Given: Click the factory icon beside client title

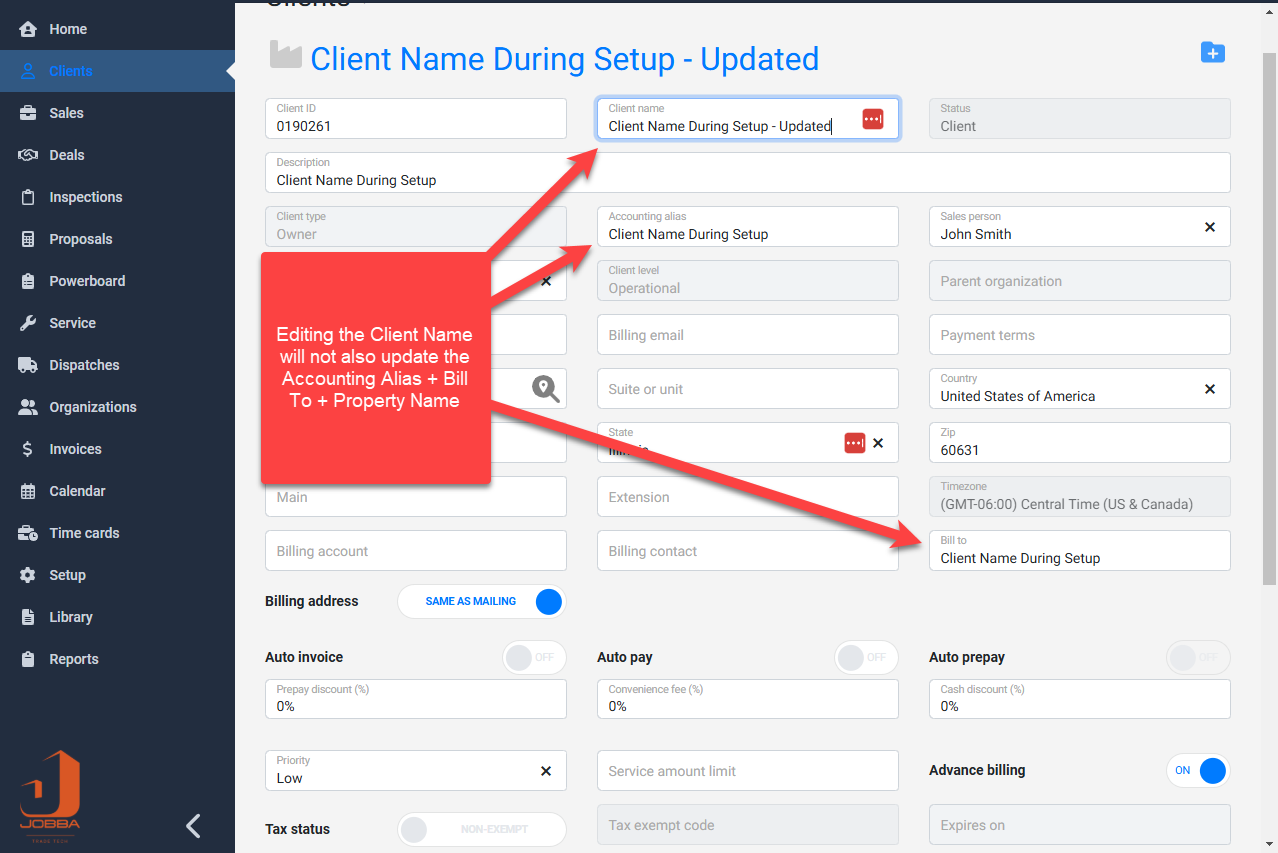Looking at the screenshot, I should click(x=286, y=56).
